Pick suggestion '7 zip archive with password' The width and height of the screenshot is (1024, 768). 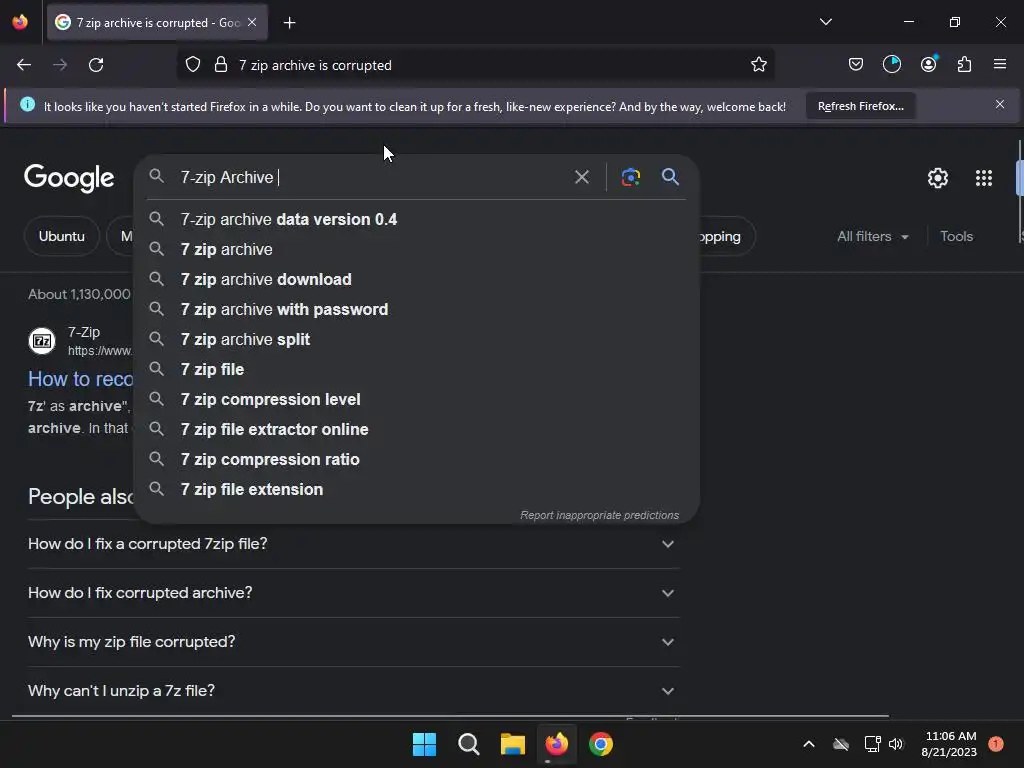(417, 310)
